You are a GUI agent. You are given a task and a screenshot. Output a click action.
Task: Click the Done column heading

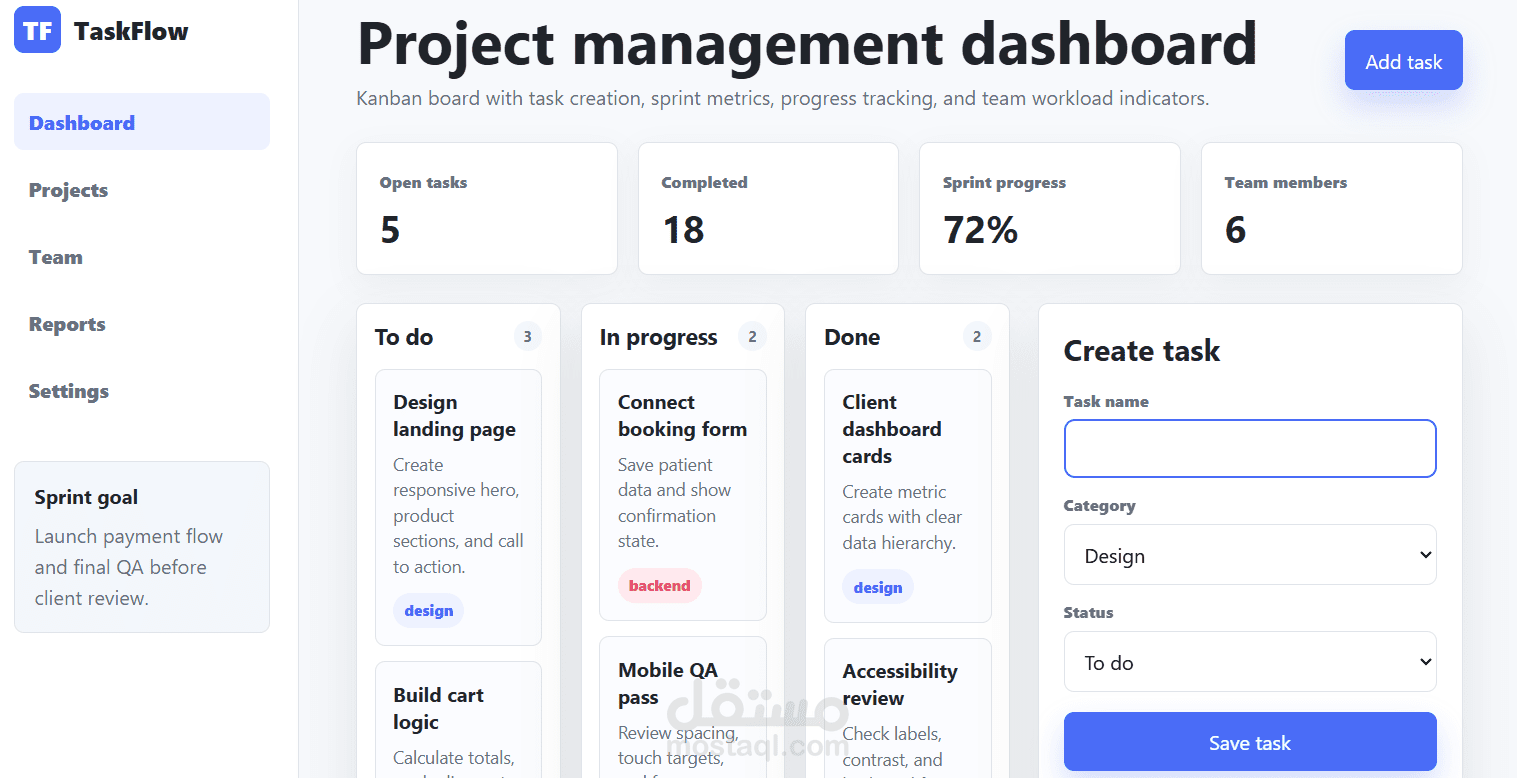[x=852, y=337]
